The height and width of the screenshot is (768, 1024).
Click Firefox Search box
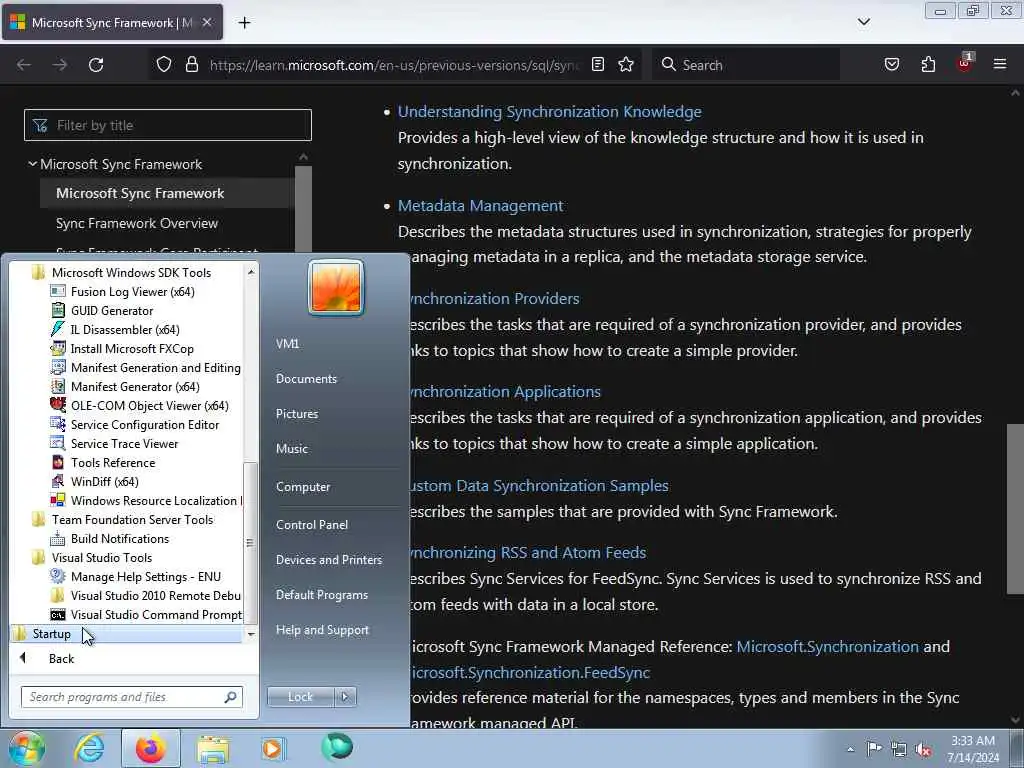[746, 65]
